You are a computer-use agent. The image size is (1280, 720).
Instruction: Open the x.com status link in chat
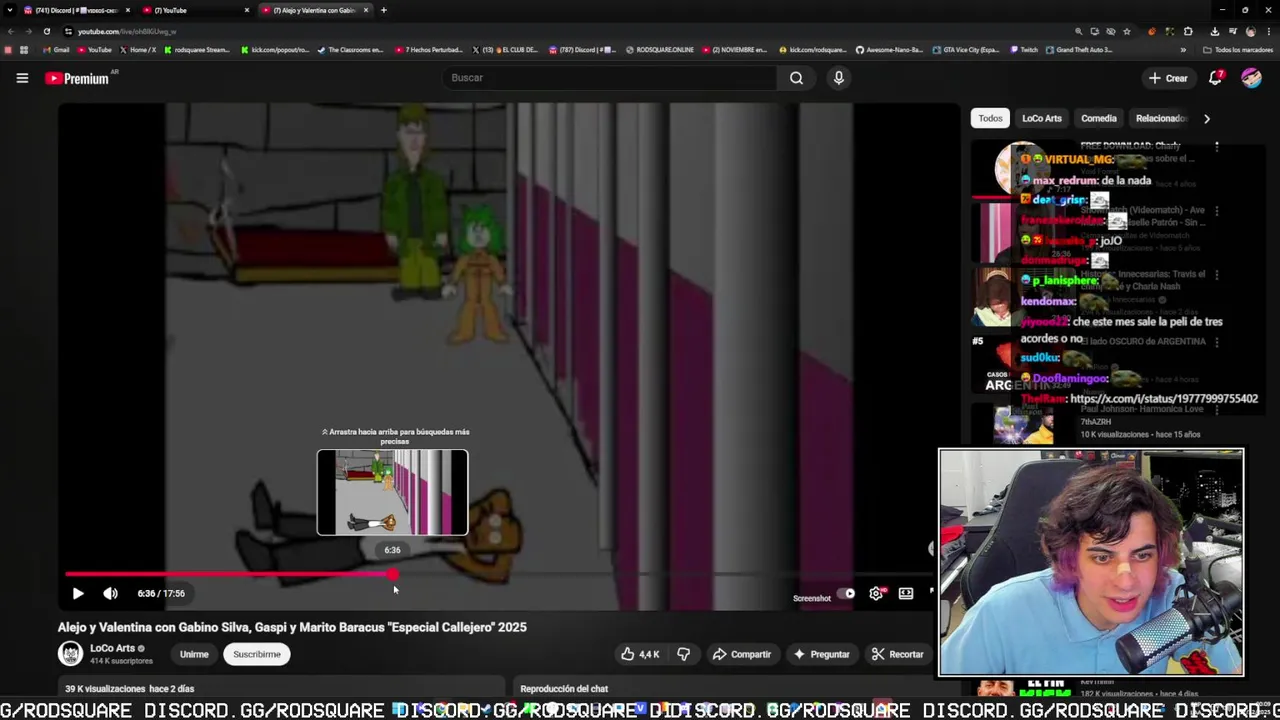pos(1164,398)
